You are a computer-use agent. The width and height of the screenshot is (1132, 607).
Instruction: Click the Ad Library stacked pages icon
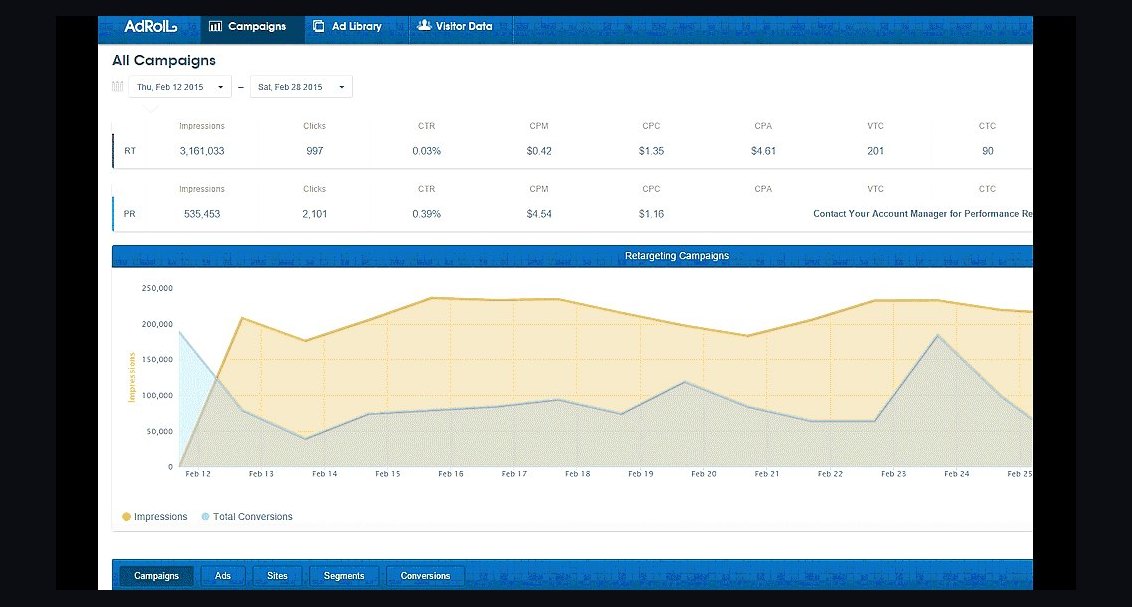pyautogui.click(x=318, y=26)
